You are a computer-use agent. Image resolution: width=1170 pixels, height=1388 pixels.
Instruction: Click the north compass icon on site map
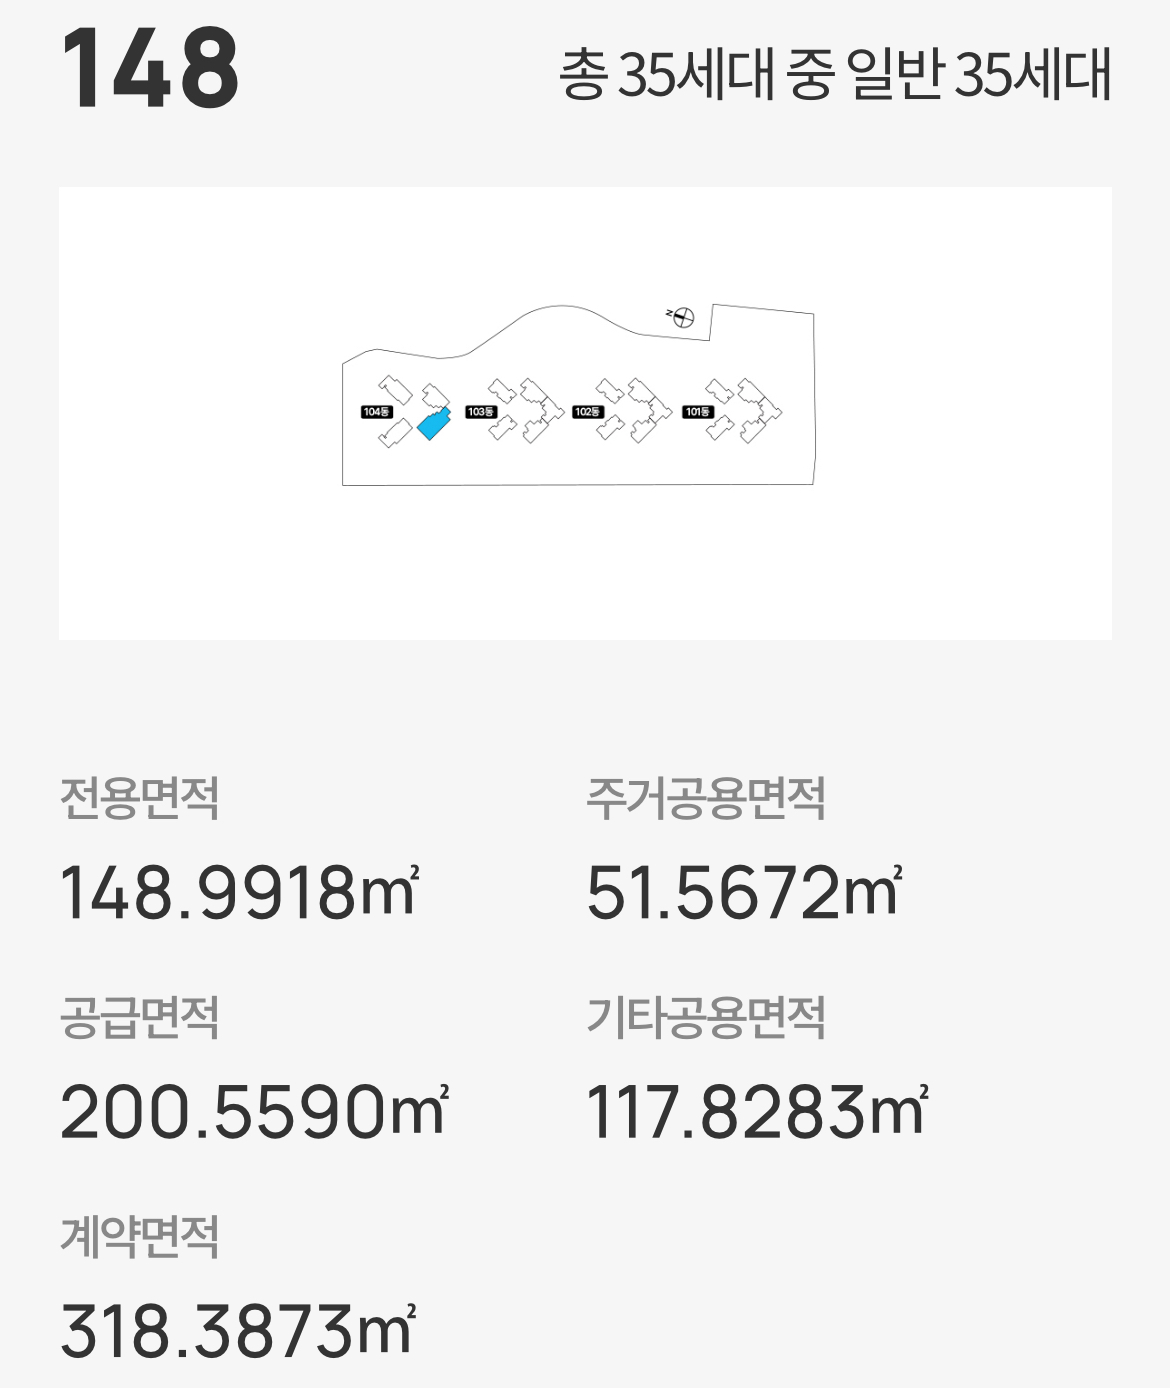(x=683, y=318)
